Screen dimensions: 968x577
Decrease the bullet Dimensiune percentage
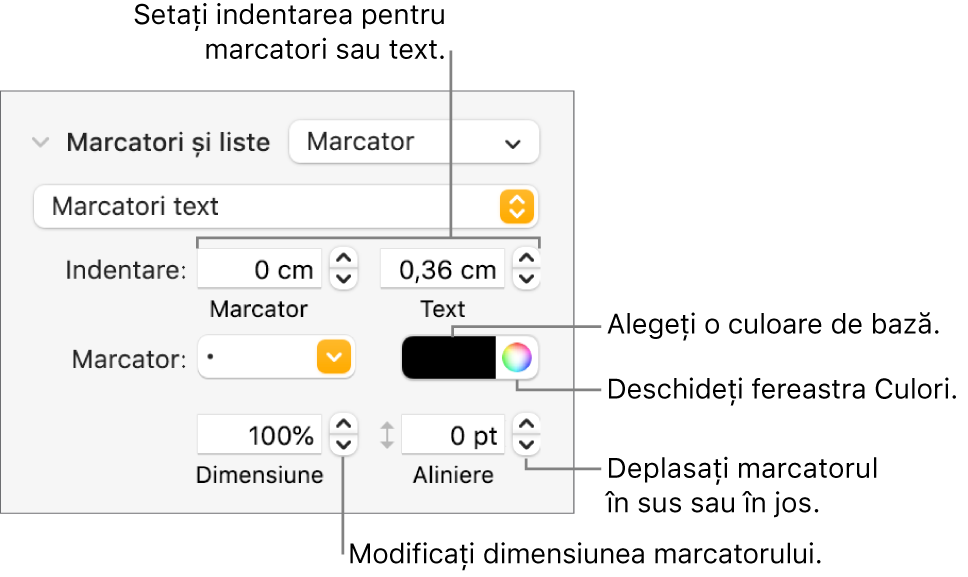[x=343, y=443]
